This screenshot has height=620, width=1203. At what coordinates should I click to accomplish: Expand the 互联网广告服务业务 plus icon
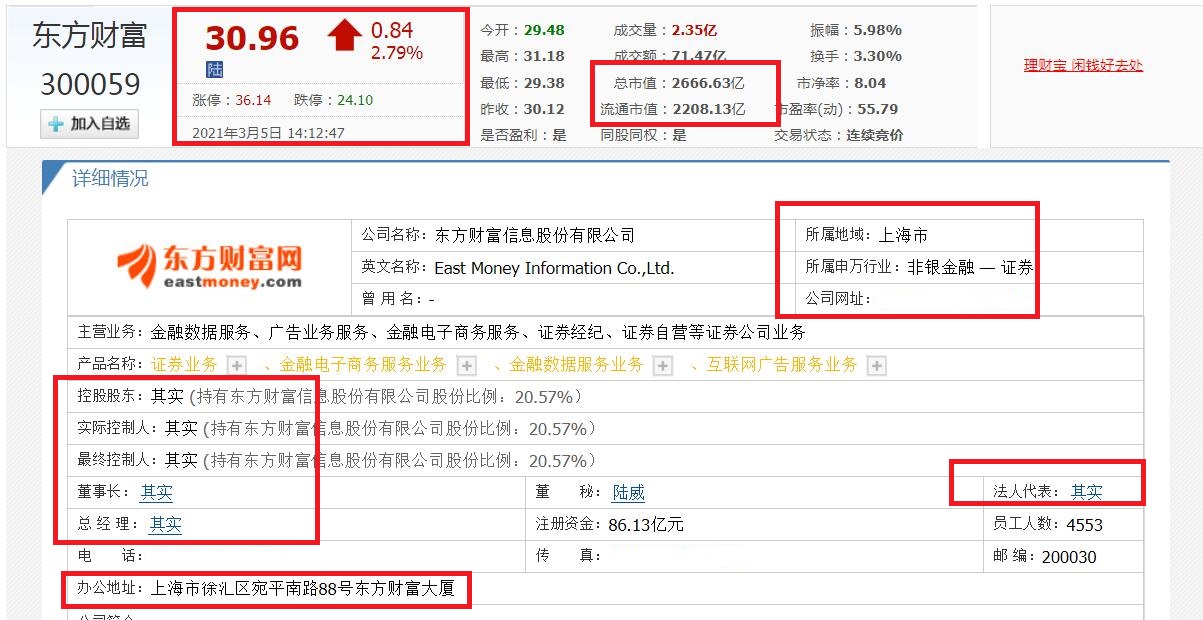[x=876, y=366]
